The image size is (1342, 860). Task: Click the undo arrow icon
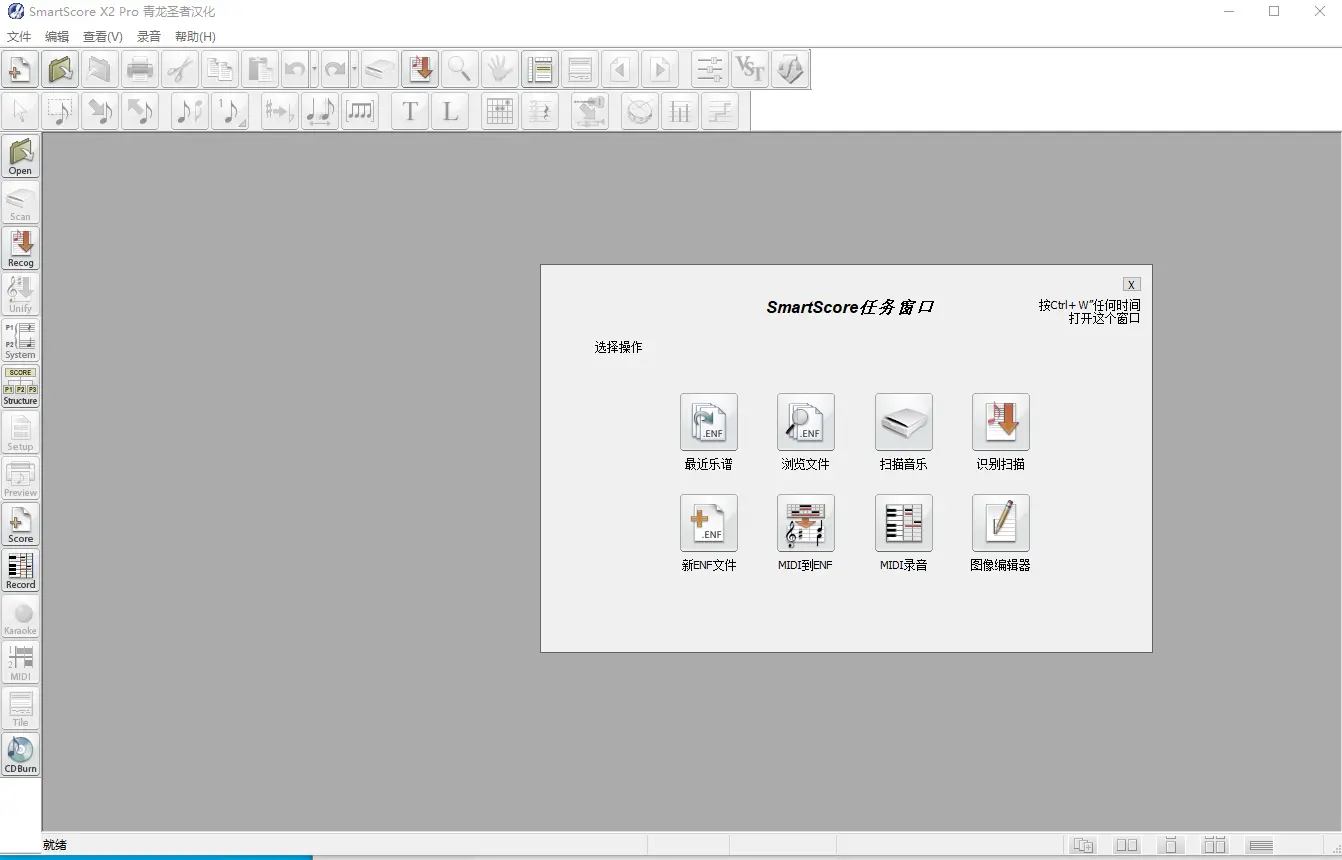pyautogui.click(x=295, y=70)
